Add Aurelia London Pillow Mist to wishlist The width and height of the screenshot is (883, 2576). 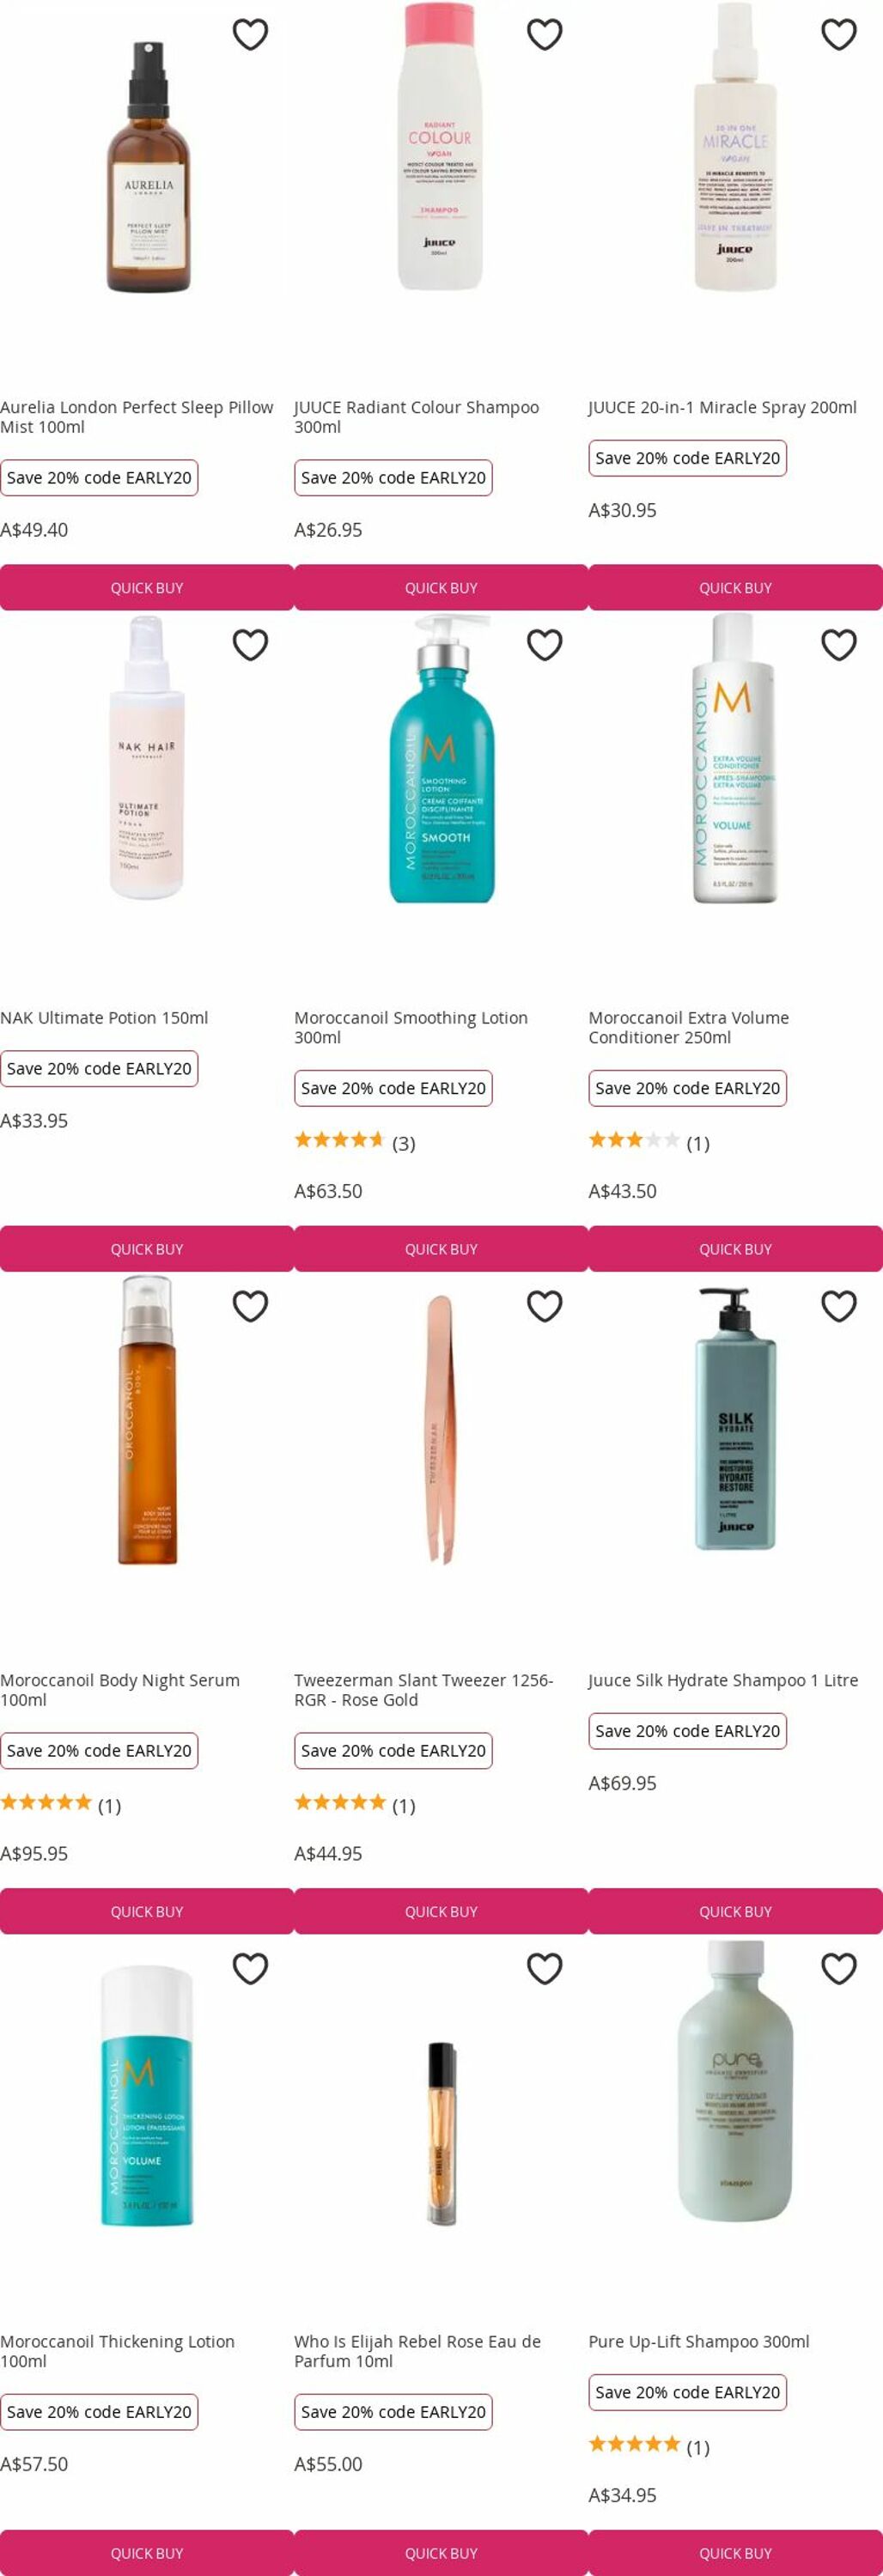(x=250, y=34)
